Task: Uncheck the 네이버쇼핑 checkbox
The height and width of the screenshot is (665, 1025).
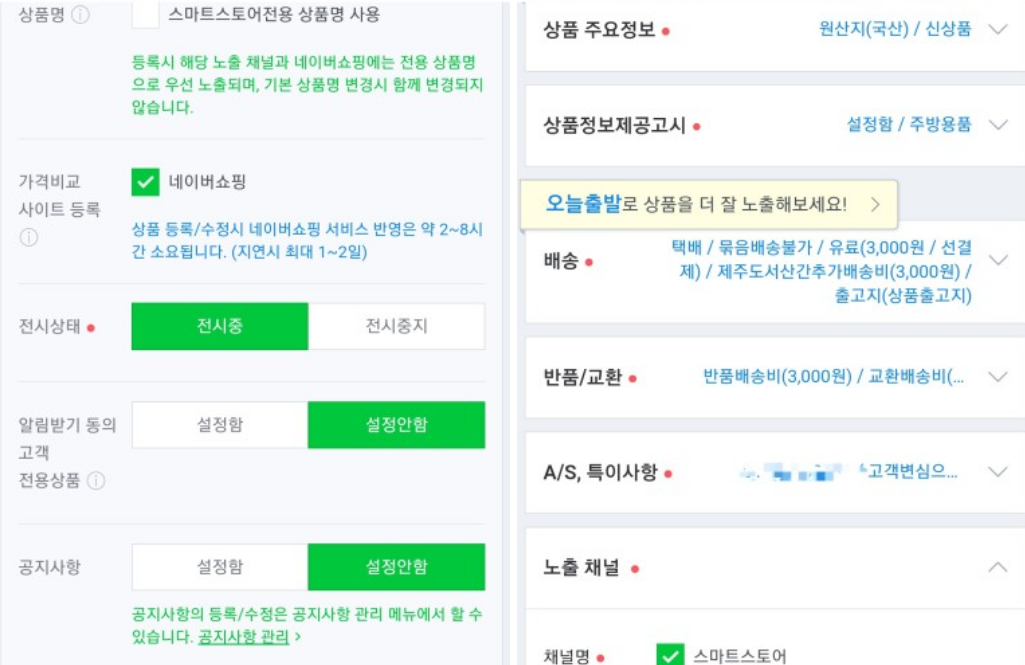Action: (143, 184)
